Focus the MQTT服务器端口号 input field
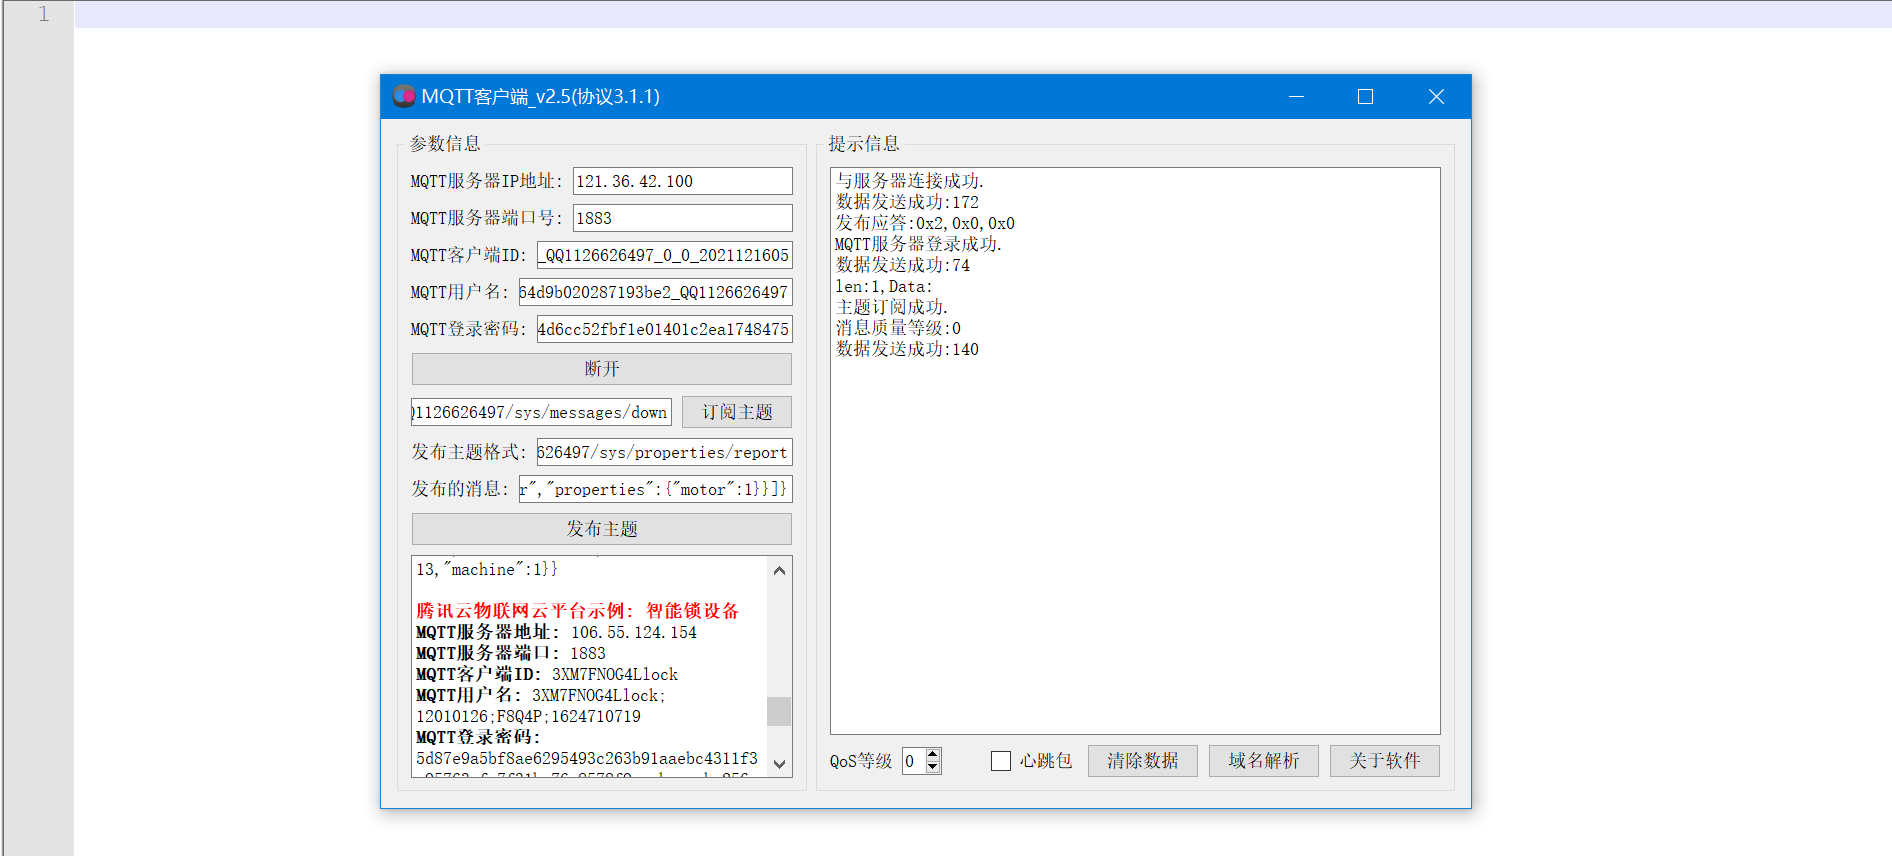Screen dimensions: 1892x856 pyautogui.click(x=683, y=218)
